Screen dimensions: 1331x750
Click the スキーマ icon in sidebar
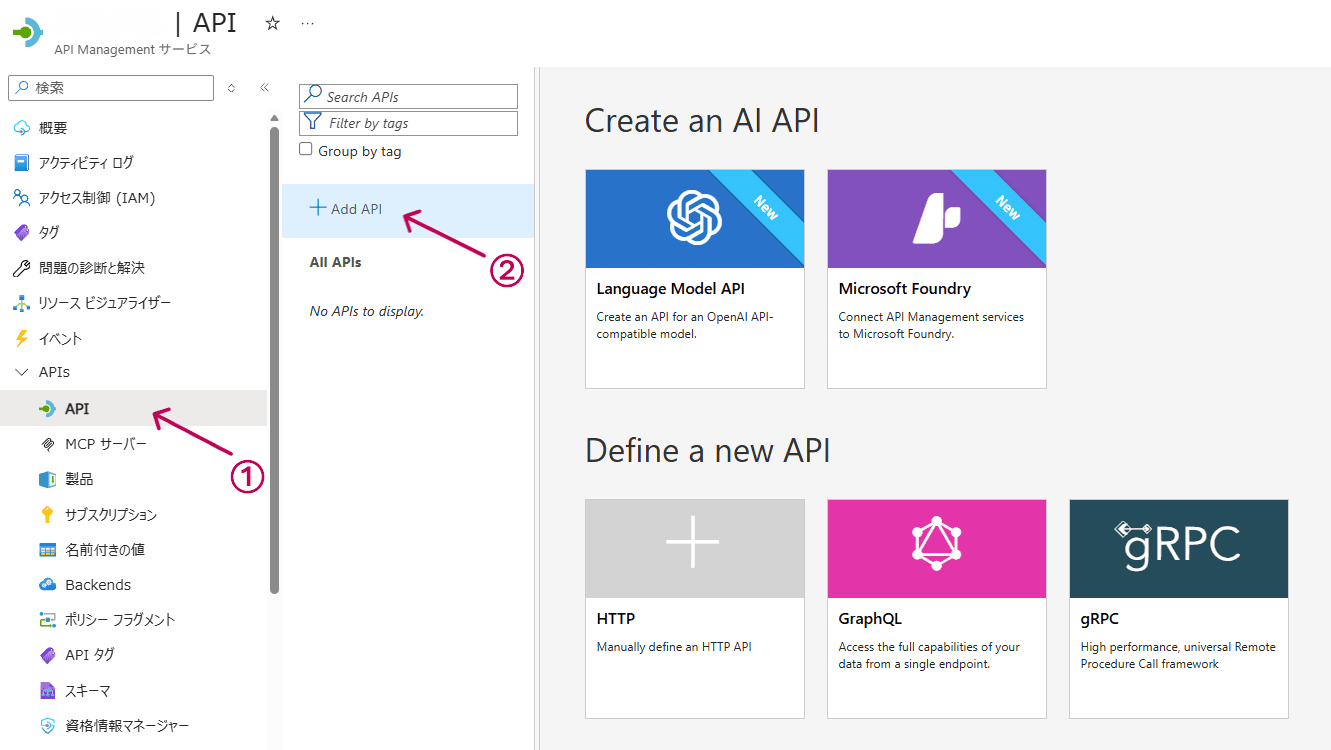click(x=47, y=691)
